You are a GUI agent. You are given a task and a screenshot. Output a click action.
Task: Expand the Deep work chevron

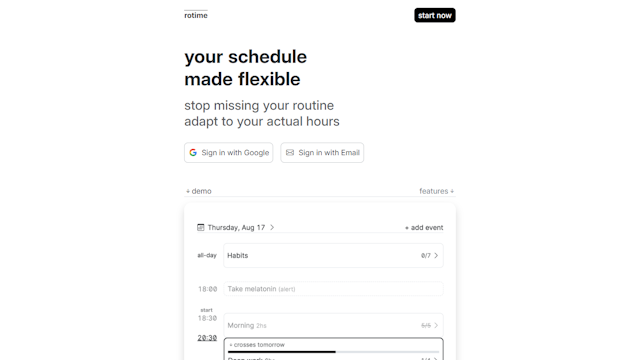coord(436,359)
